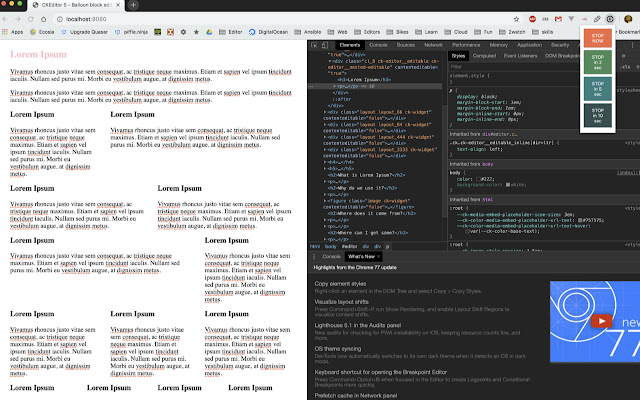Open the Upgrade Quasar bookmark
640x400 pixels.
84,32
